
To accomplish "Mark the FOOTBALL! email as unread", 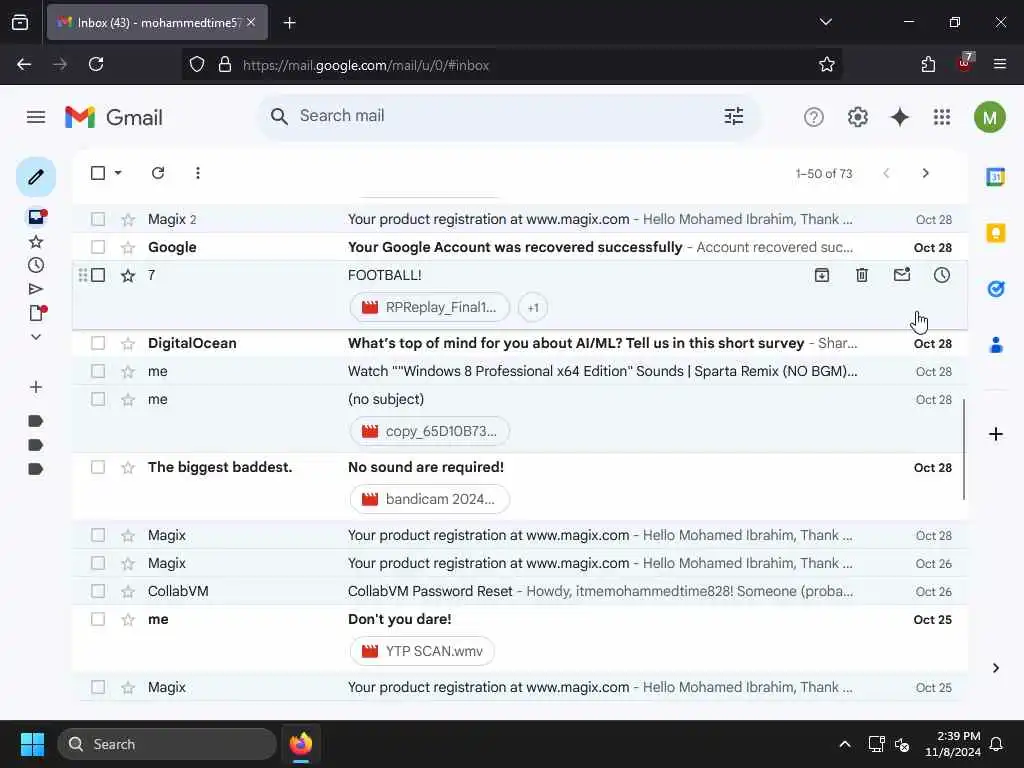I will [902, 275].
